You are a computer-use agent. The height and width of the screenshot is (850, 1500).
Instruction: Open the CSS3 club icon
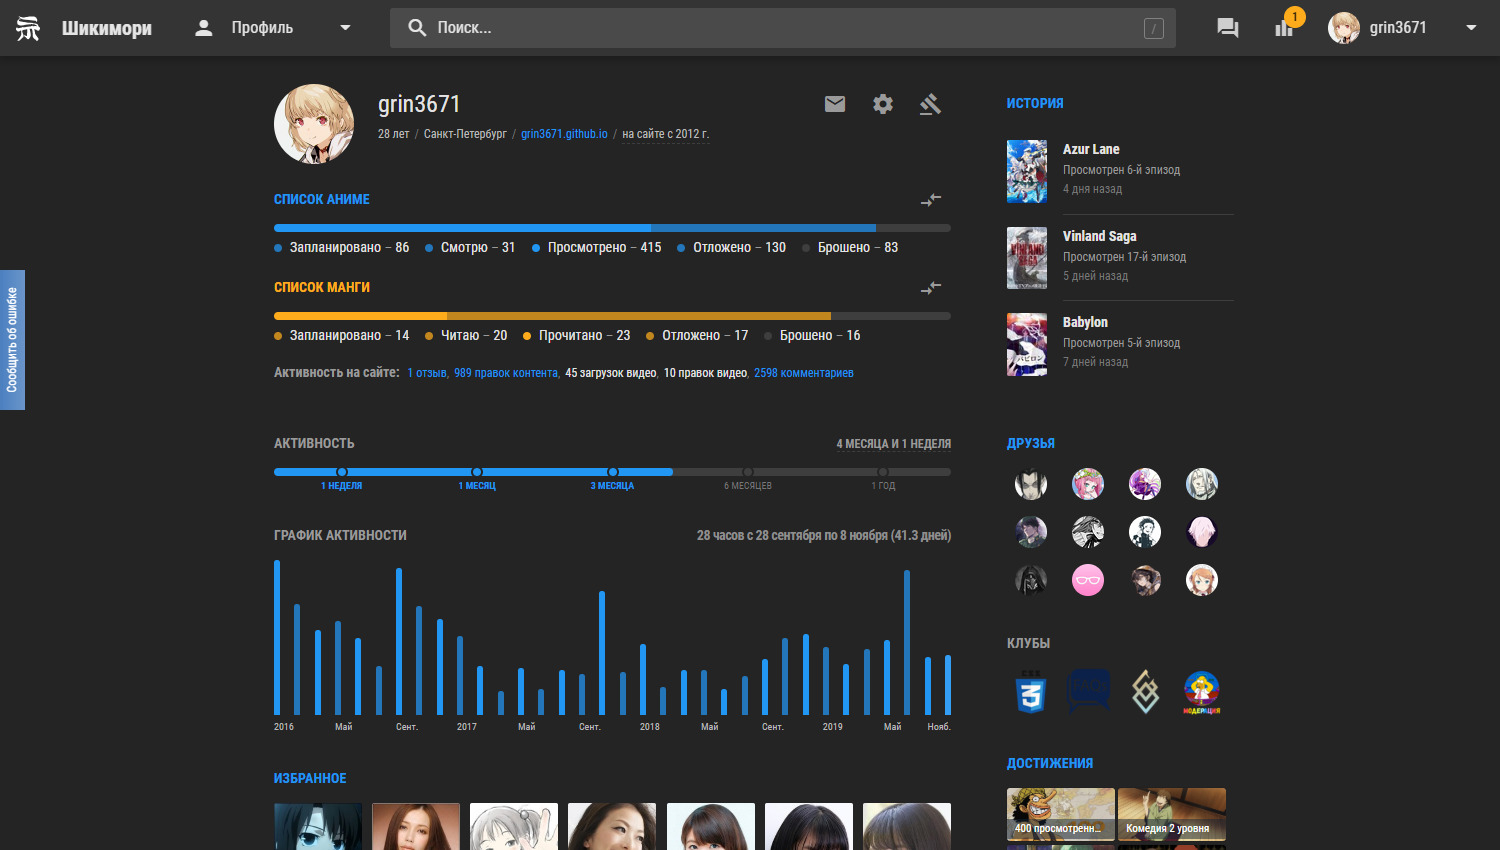[x=1031, y=691]
